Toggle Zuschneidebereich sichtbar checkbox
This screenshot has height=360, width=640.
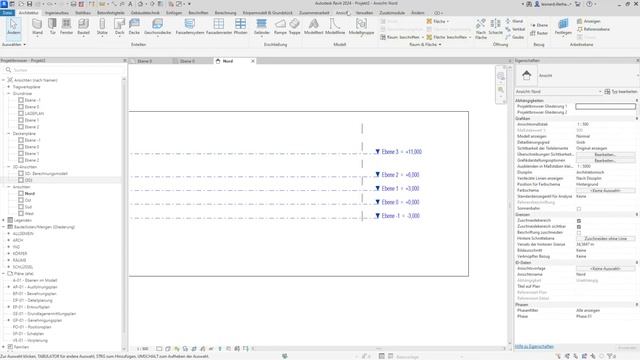579,227
